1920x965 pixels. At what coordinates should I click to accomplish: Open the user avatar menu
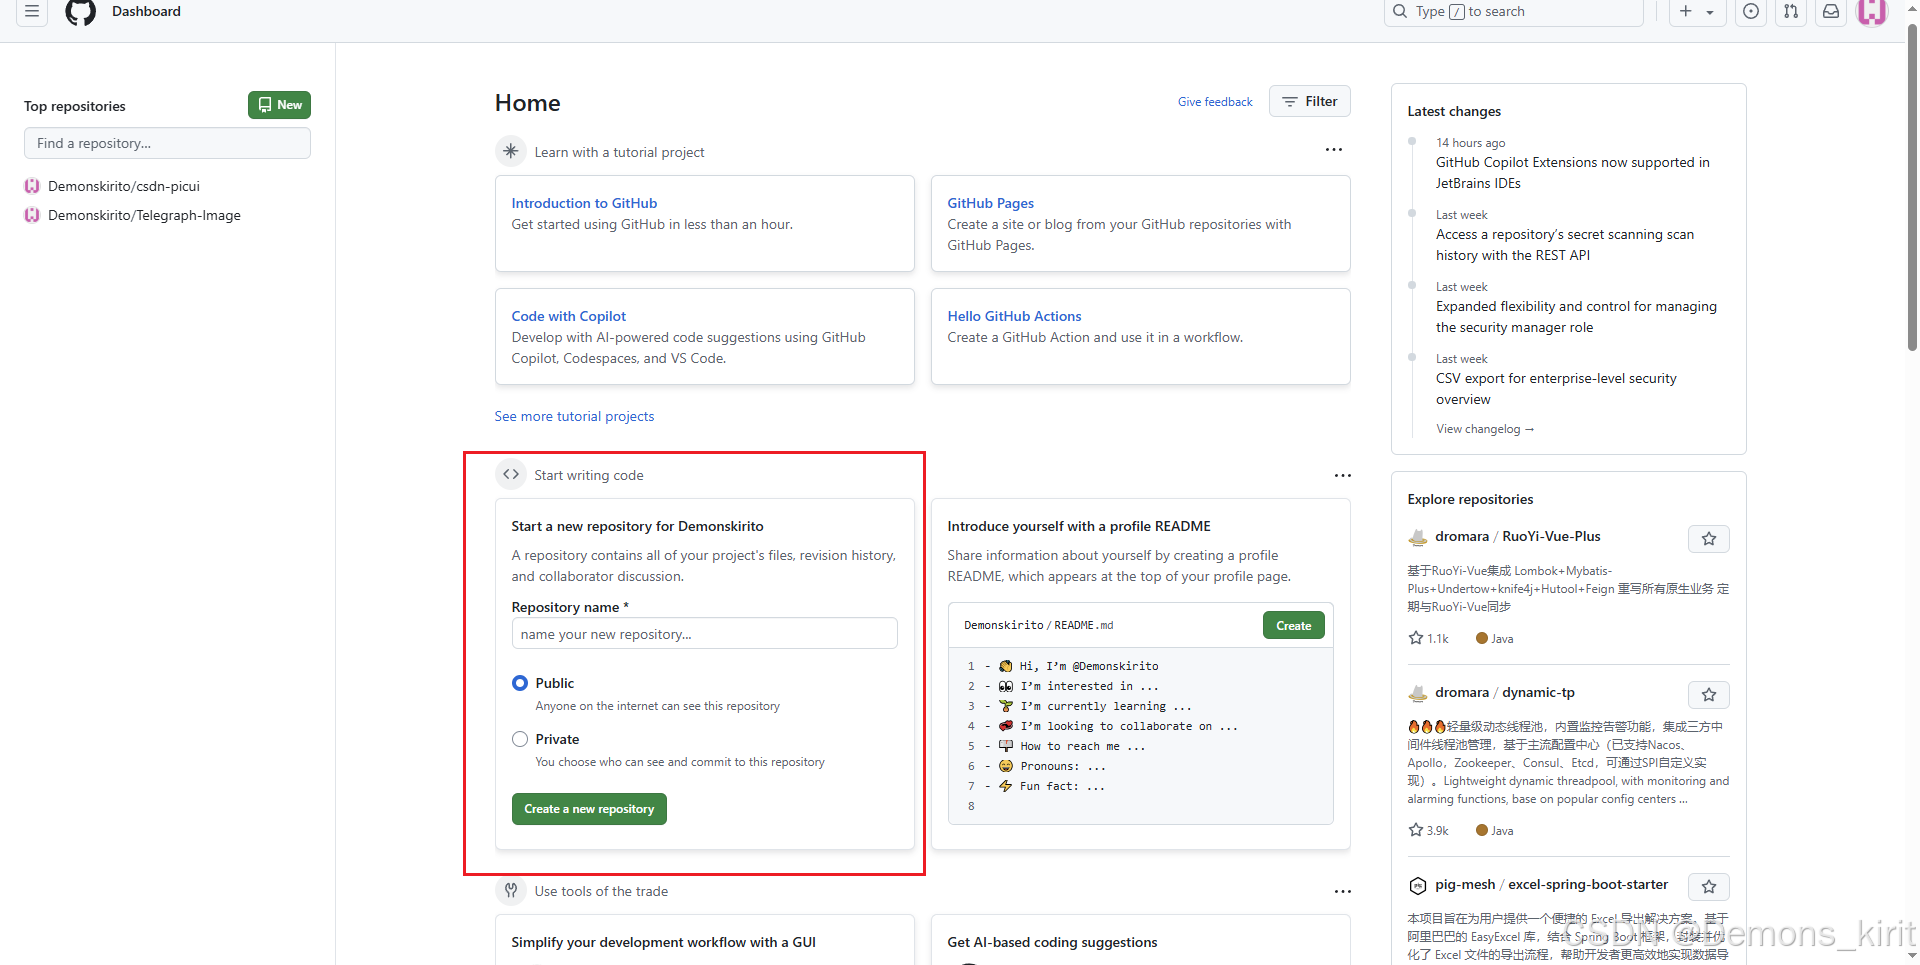pos(1872,11)
